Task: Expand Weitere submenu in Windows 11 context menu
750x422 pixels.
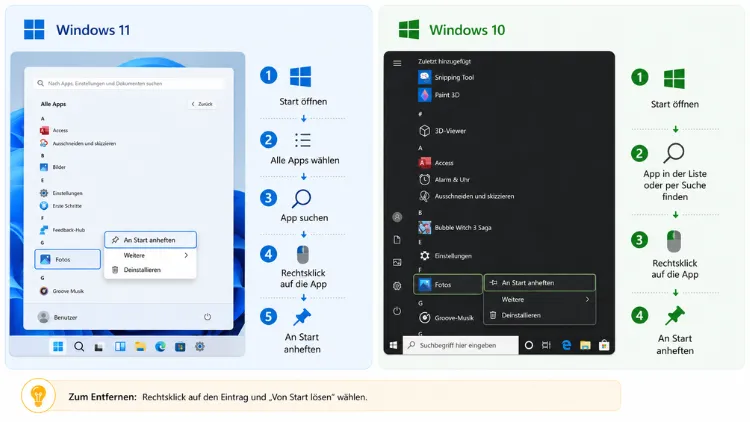Action: 150,255
